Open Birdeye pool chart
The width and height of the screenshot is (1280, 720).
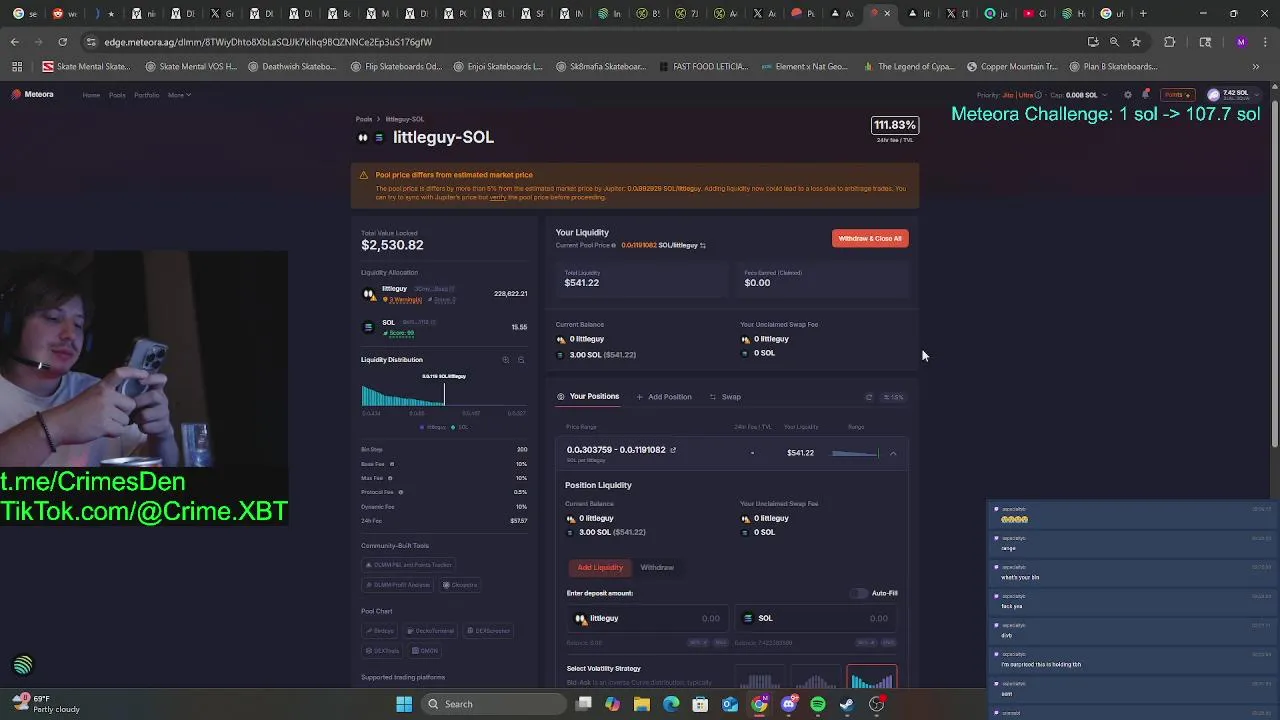coord(380,631)
